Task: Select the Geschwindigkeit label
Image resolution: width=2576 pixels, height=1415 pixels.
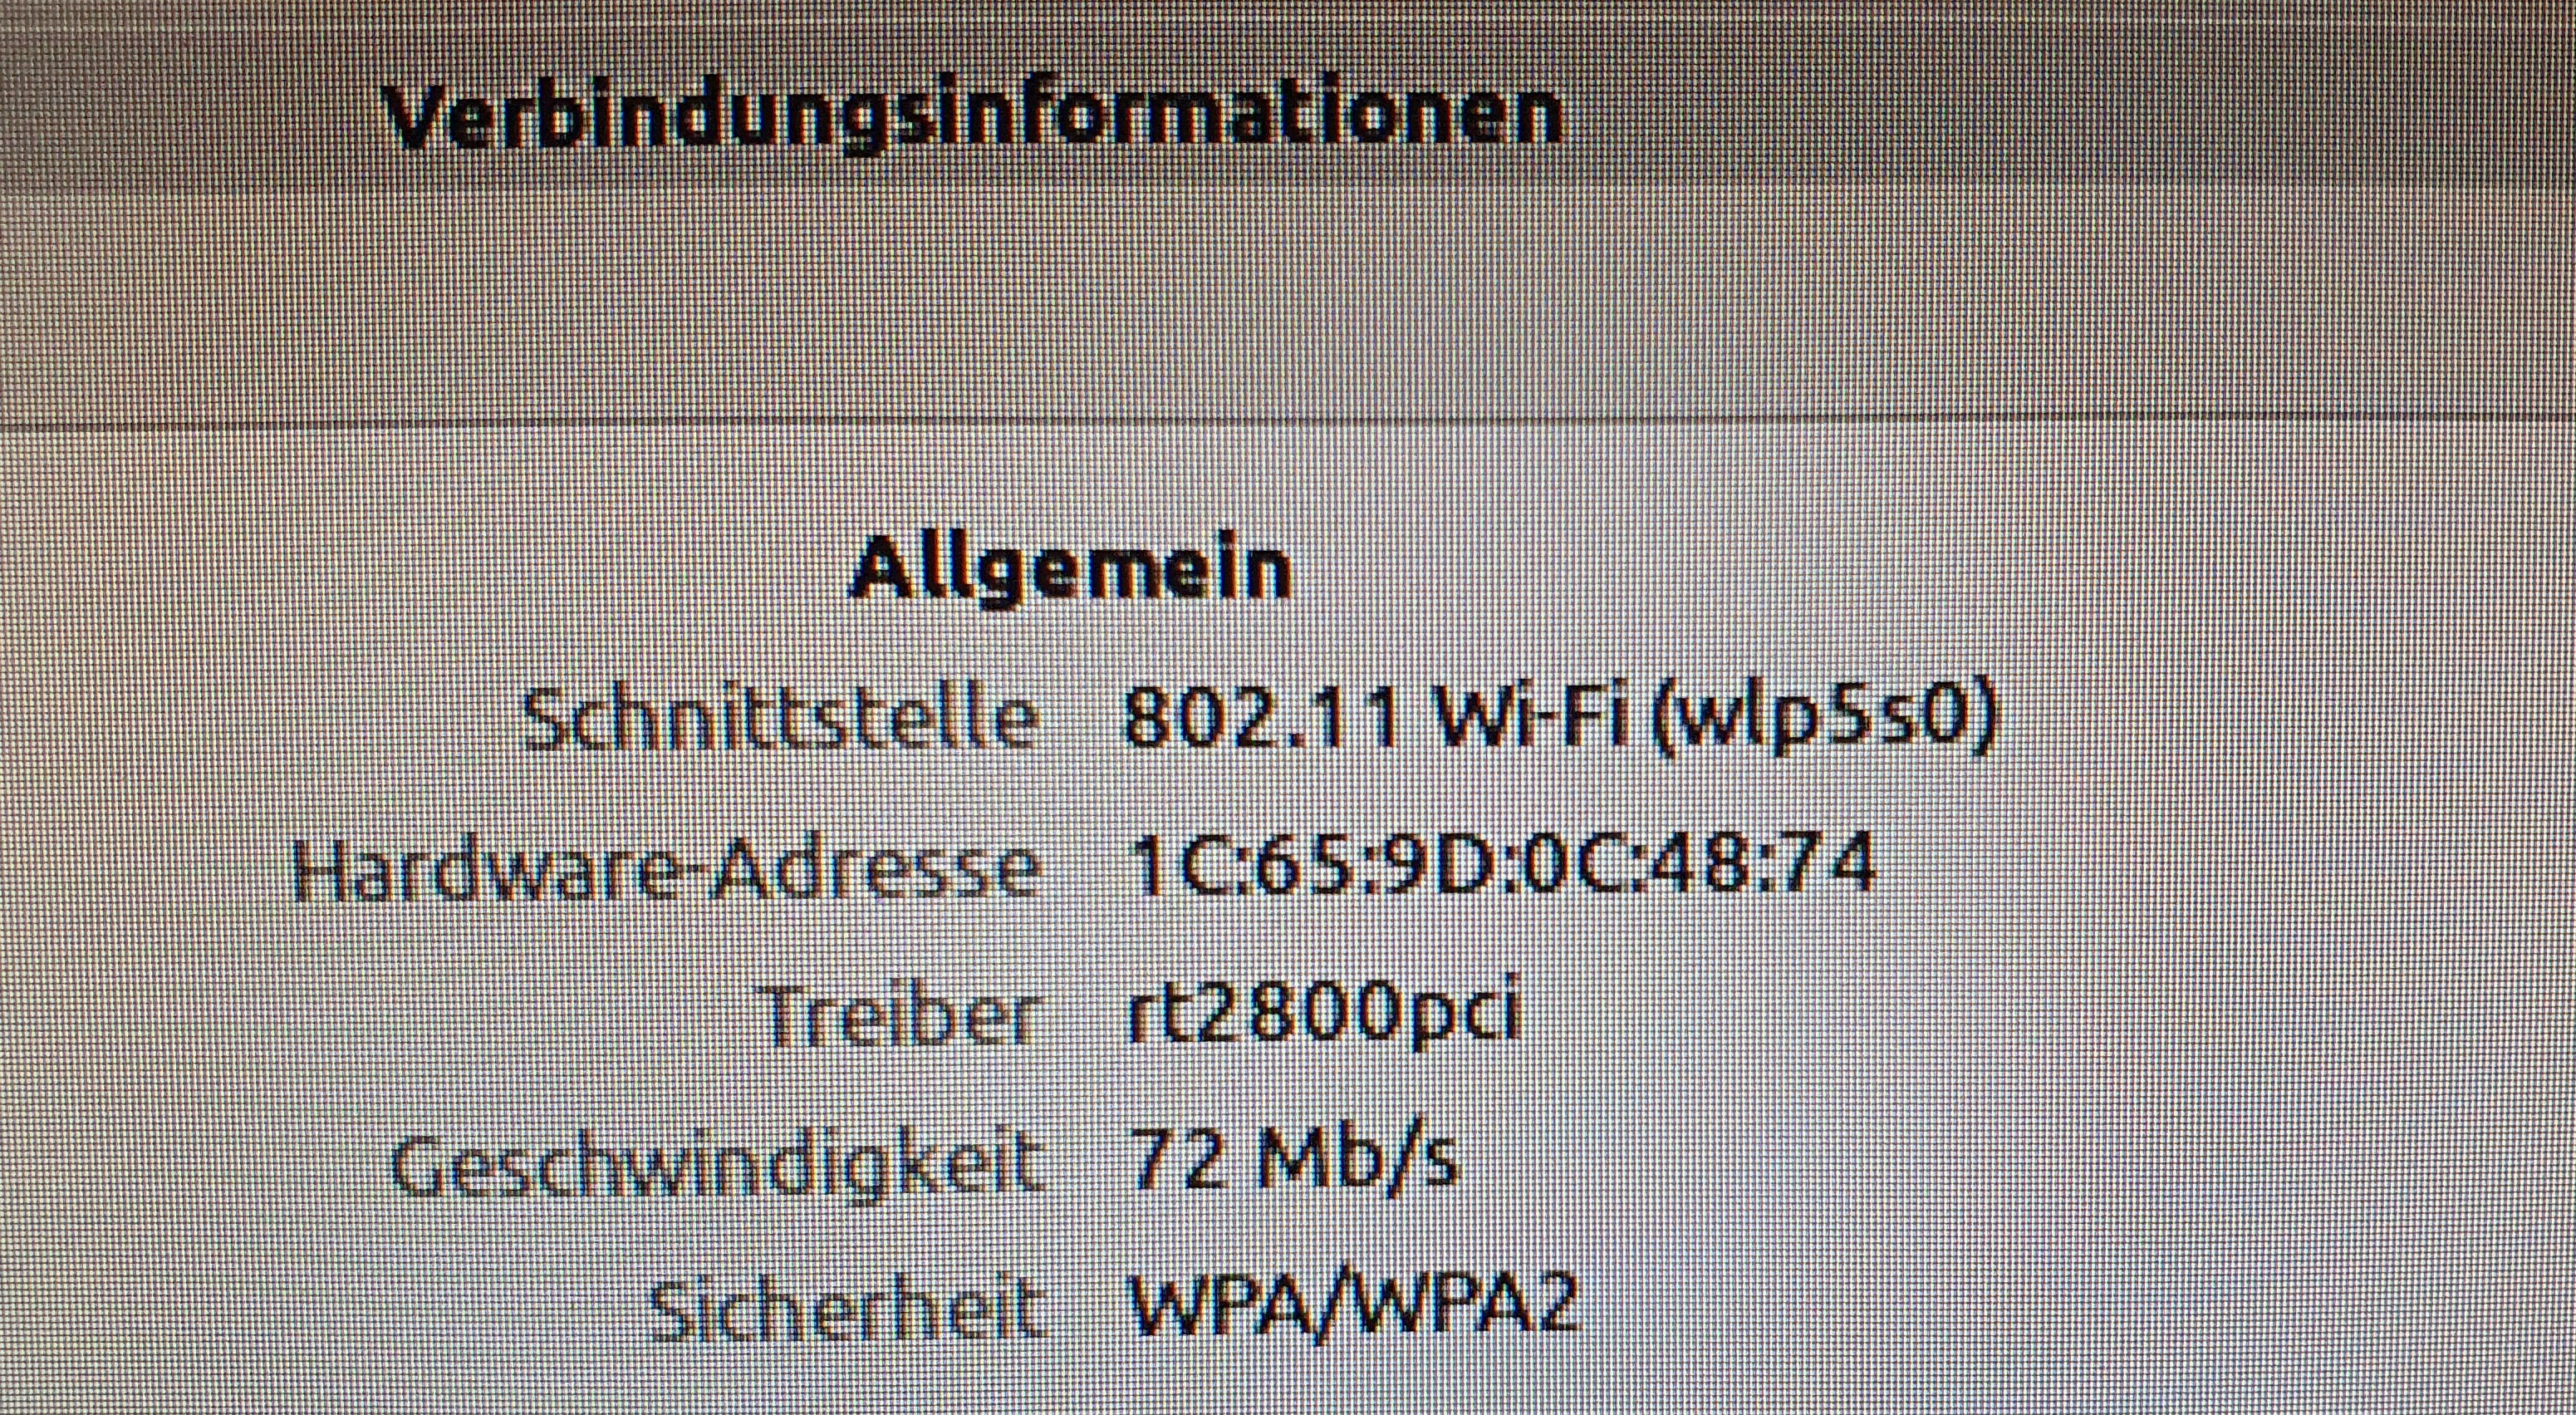Action: (717, 1165)
